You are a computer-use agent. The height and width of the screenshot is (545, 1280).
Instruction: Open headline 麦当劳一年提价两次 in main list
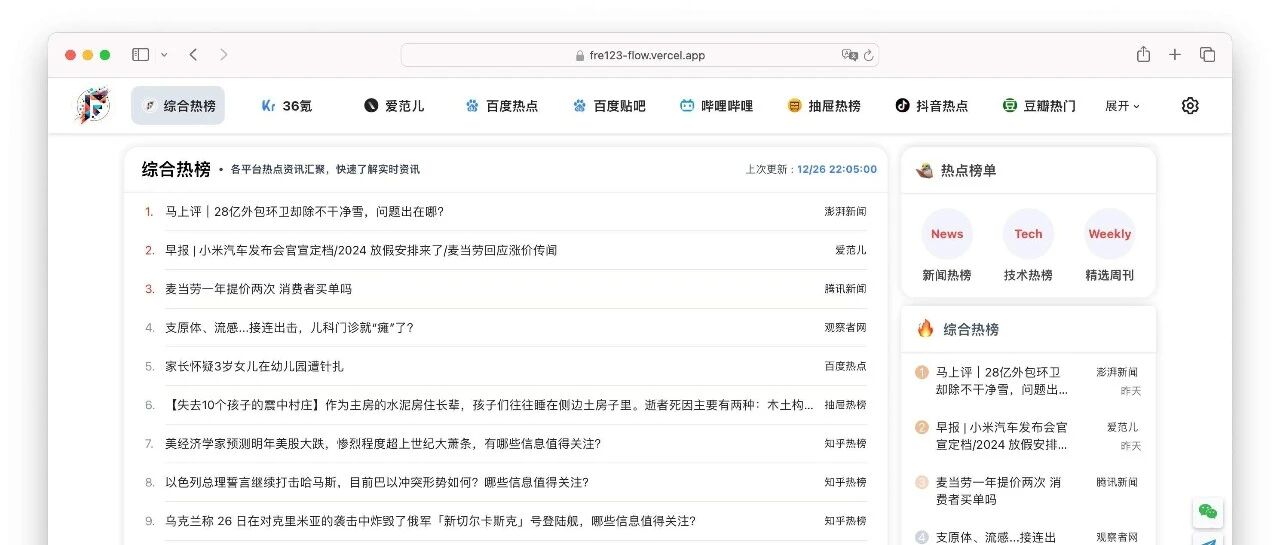[258, 289]
